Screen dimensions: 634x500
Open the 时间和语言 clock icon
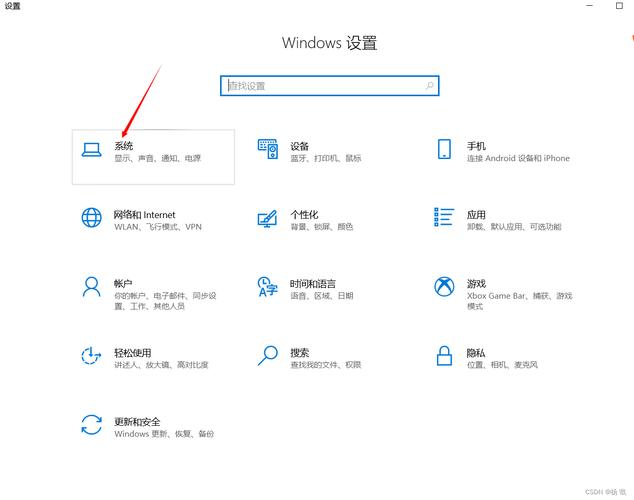[267, 287]
